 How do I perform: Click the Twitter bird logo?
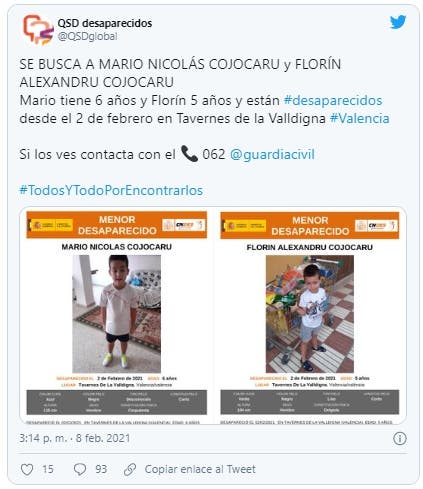[398, 22]
